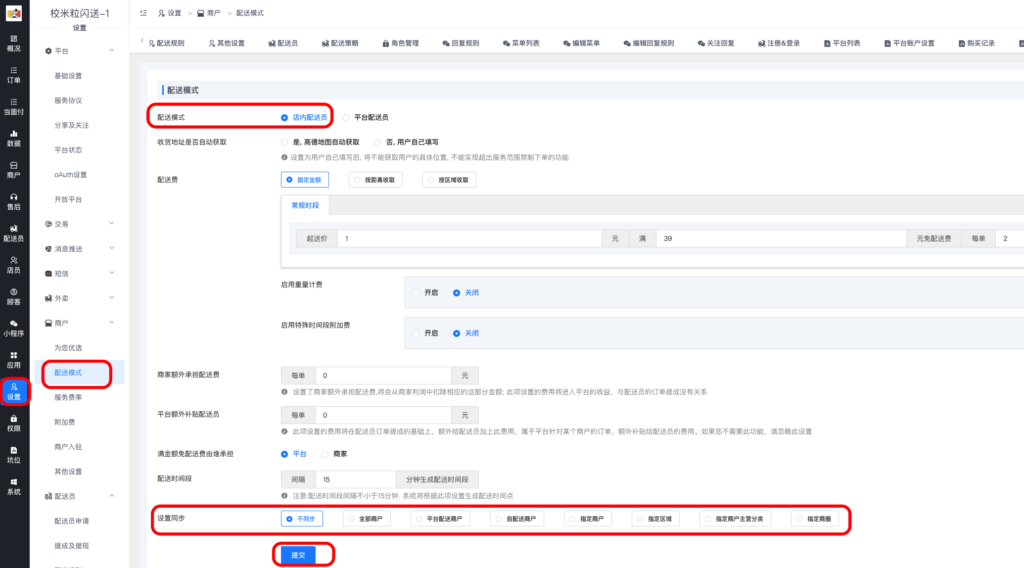The width and height of the screenshot is (1024, 568).
Task: Select 固定金额 delivery fee type
Action: click(x=305, y=180)
